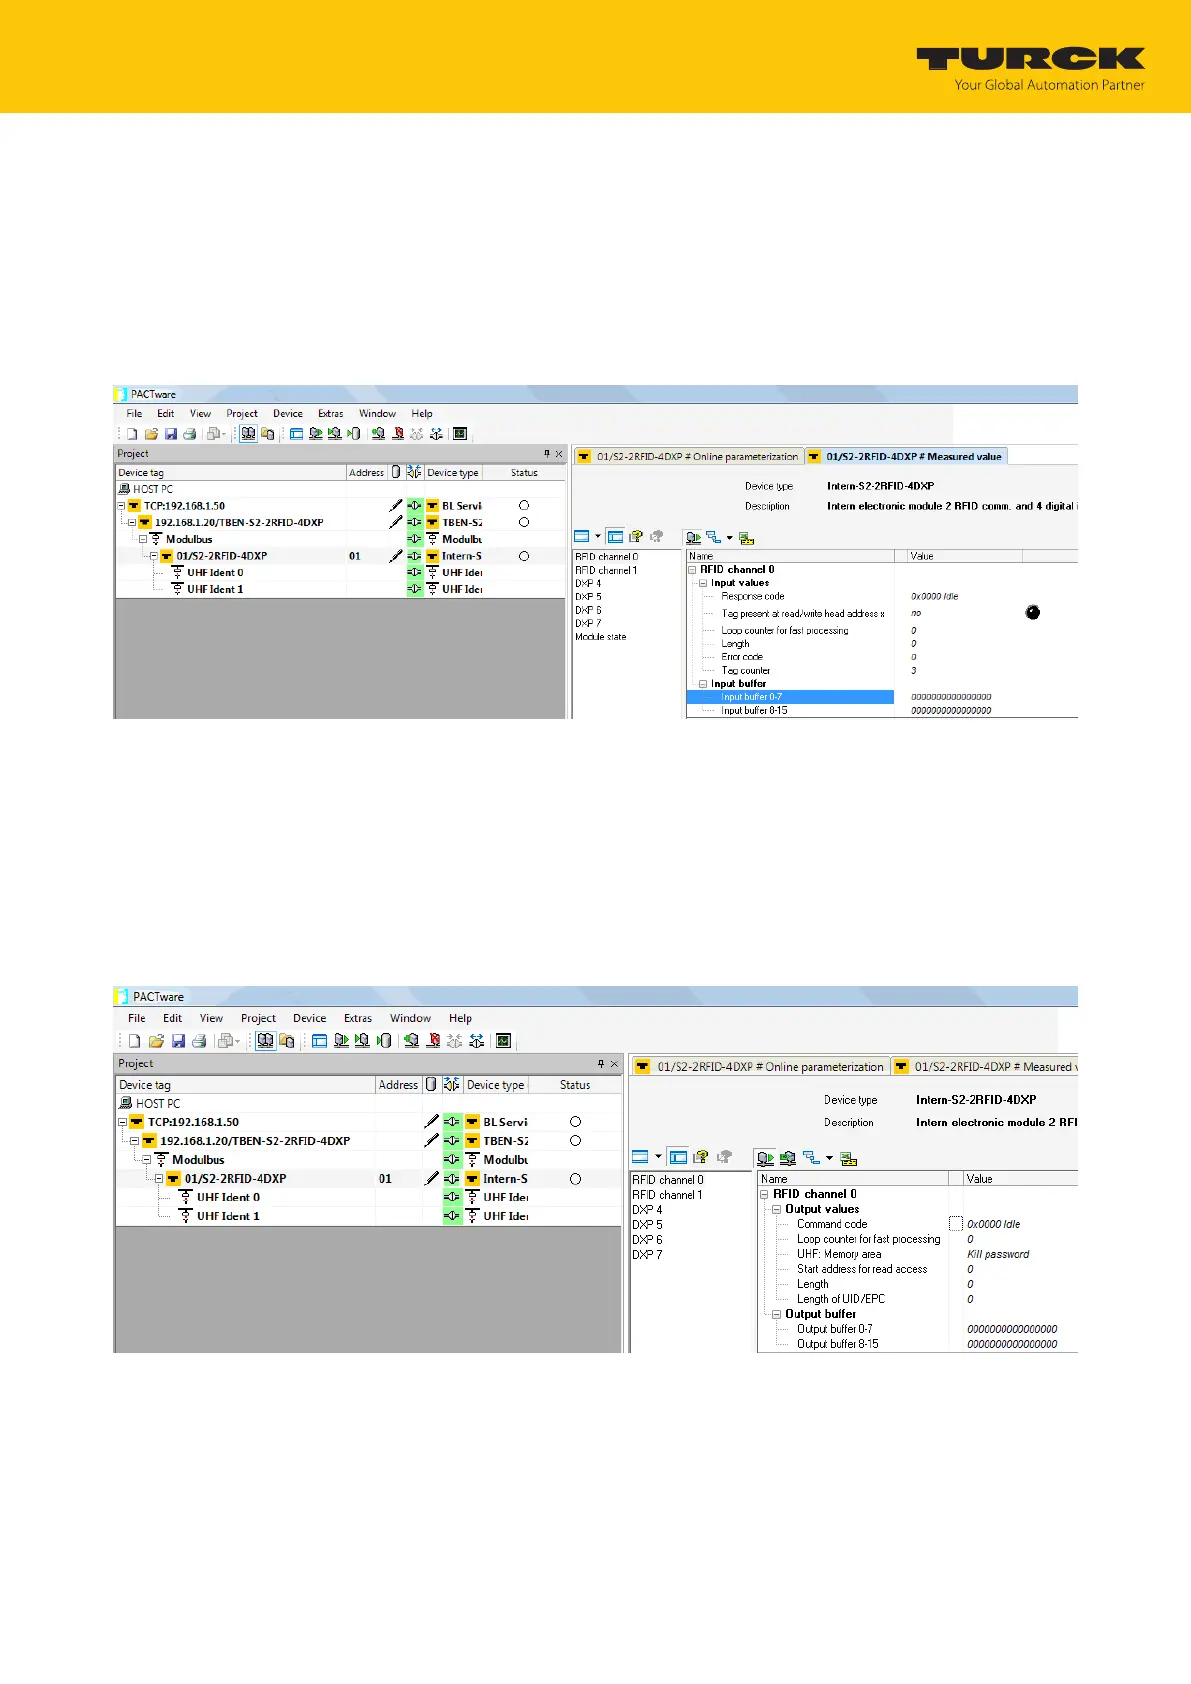Switch to Measured value tab in lower screenshot

986,1066
